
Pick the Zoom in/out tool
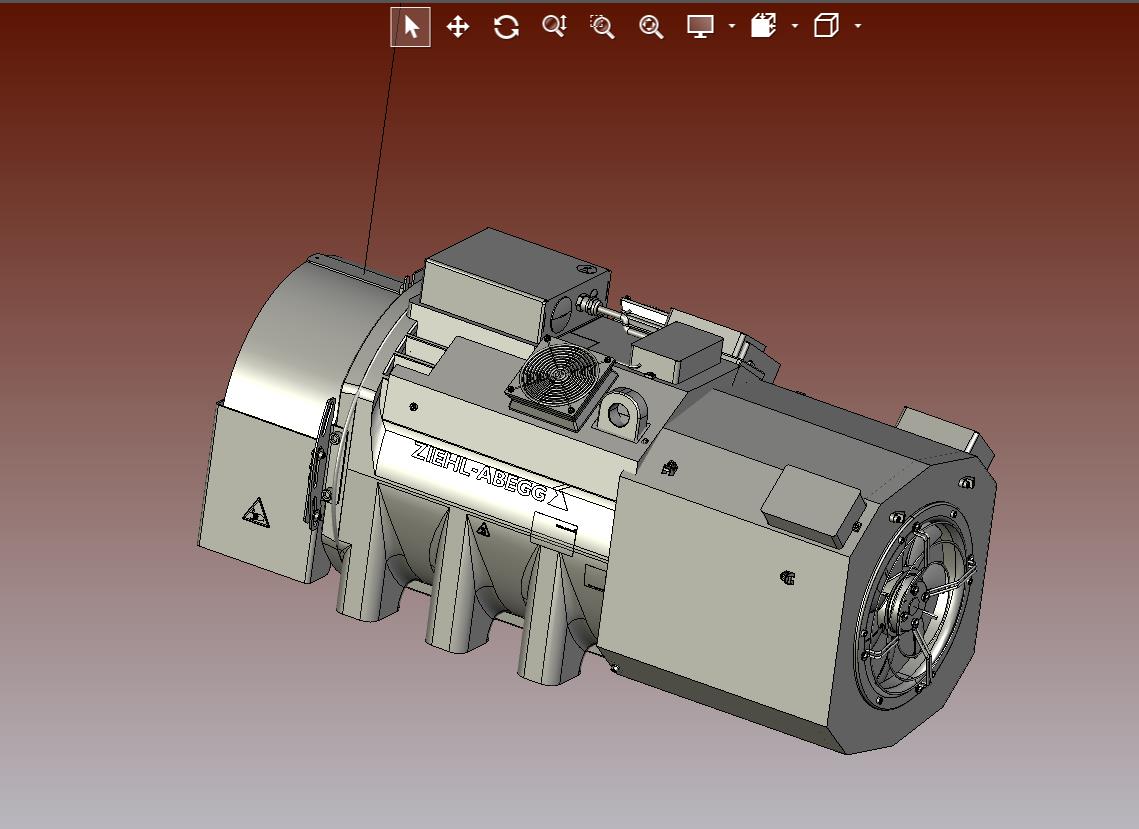pyautogui.click(x=555, y=27)
